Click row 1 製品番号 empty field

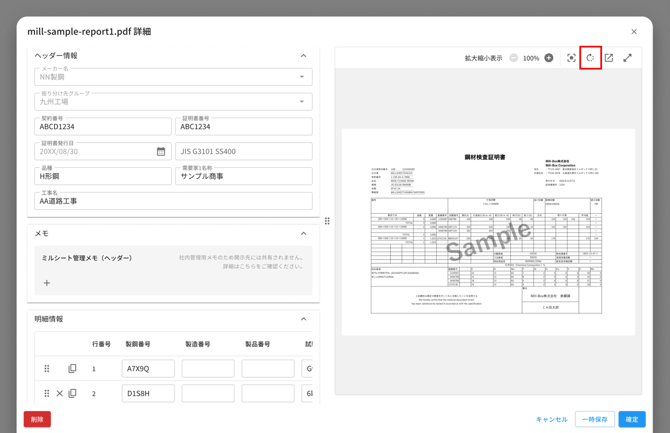pos(268,368)
